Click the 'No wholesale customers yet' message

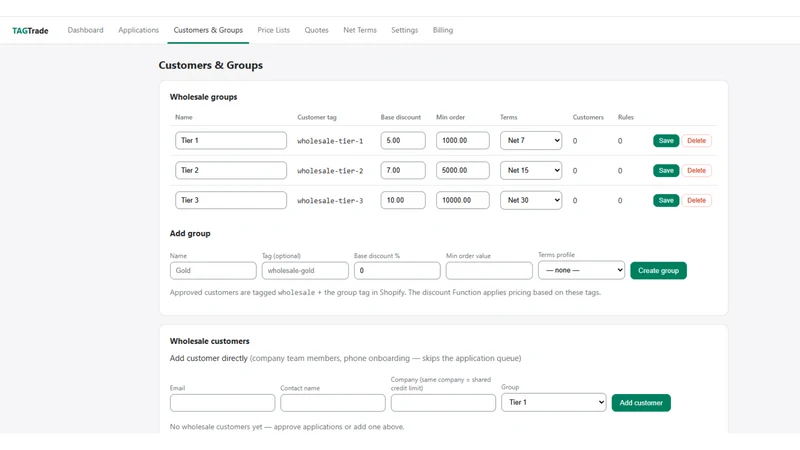click(287, 427)
